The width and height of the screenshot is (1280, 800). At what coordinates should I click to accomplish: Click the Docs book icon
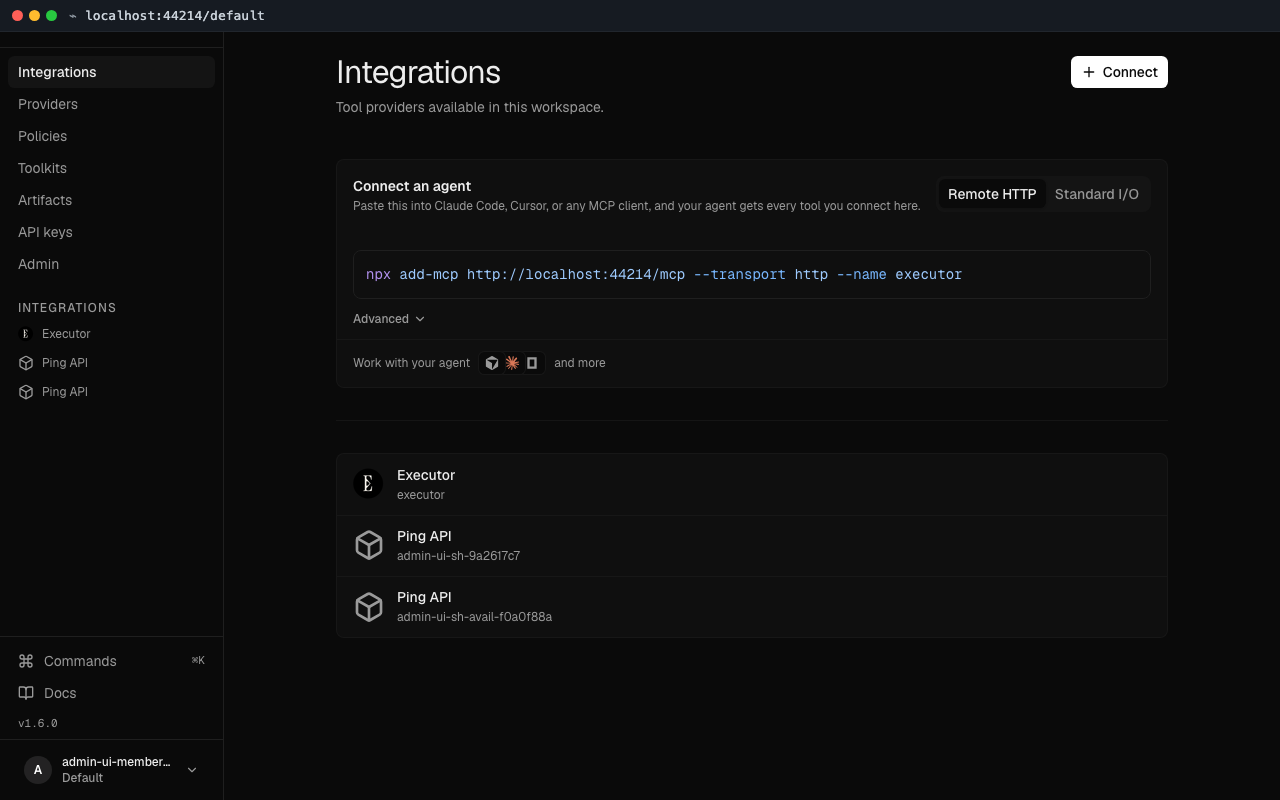[x=26, y=693]
